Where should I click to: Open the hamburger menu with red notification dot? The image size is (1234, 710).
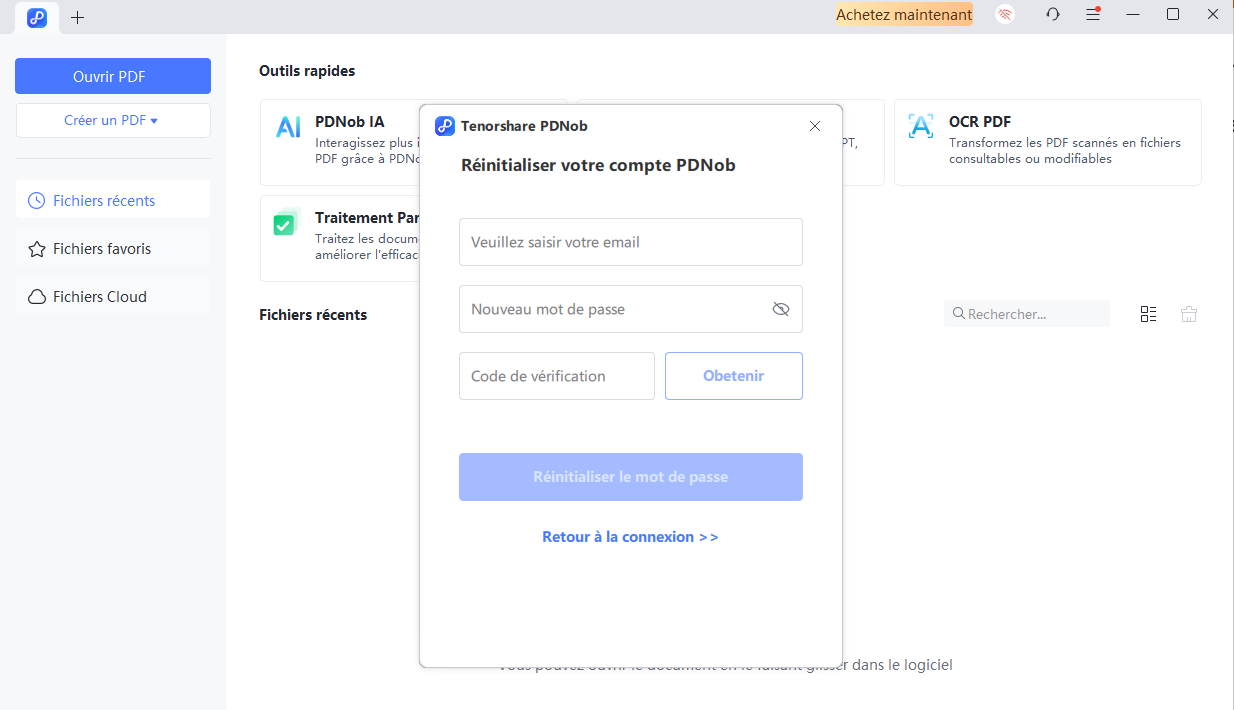point(1093,14)
